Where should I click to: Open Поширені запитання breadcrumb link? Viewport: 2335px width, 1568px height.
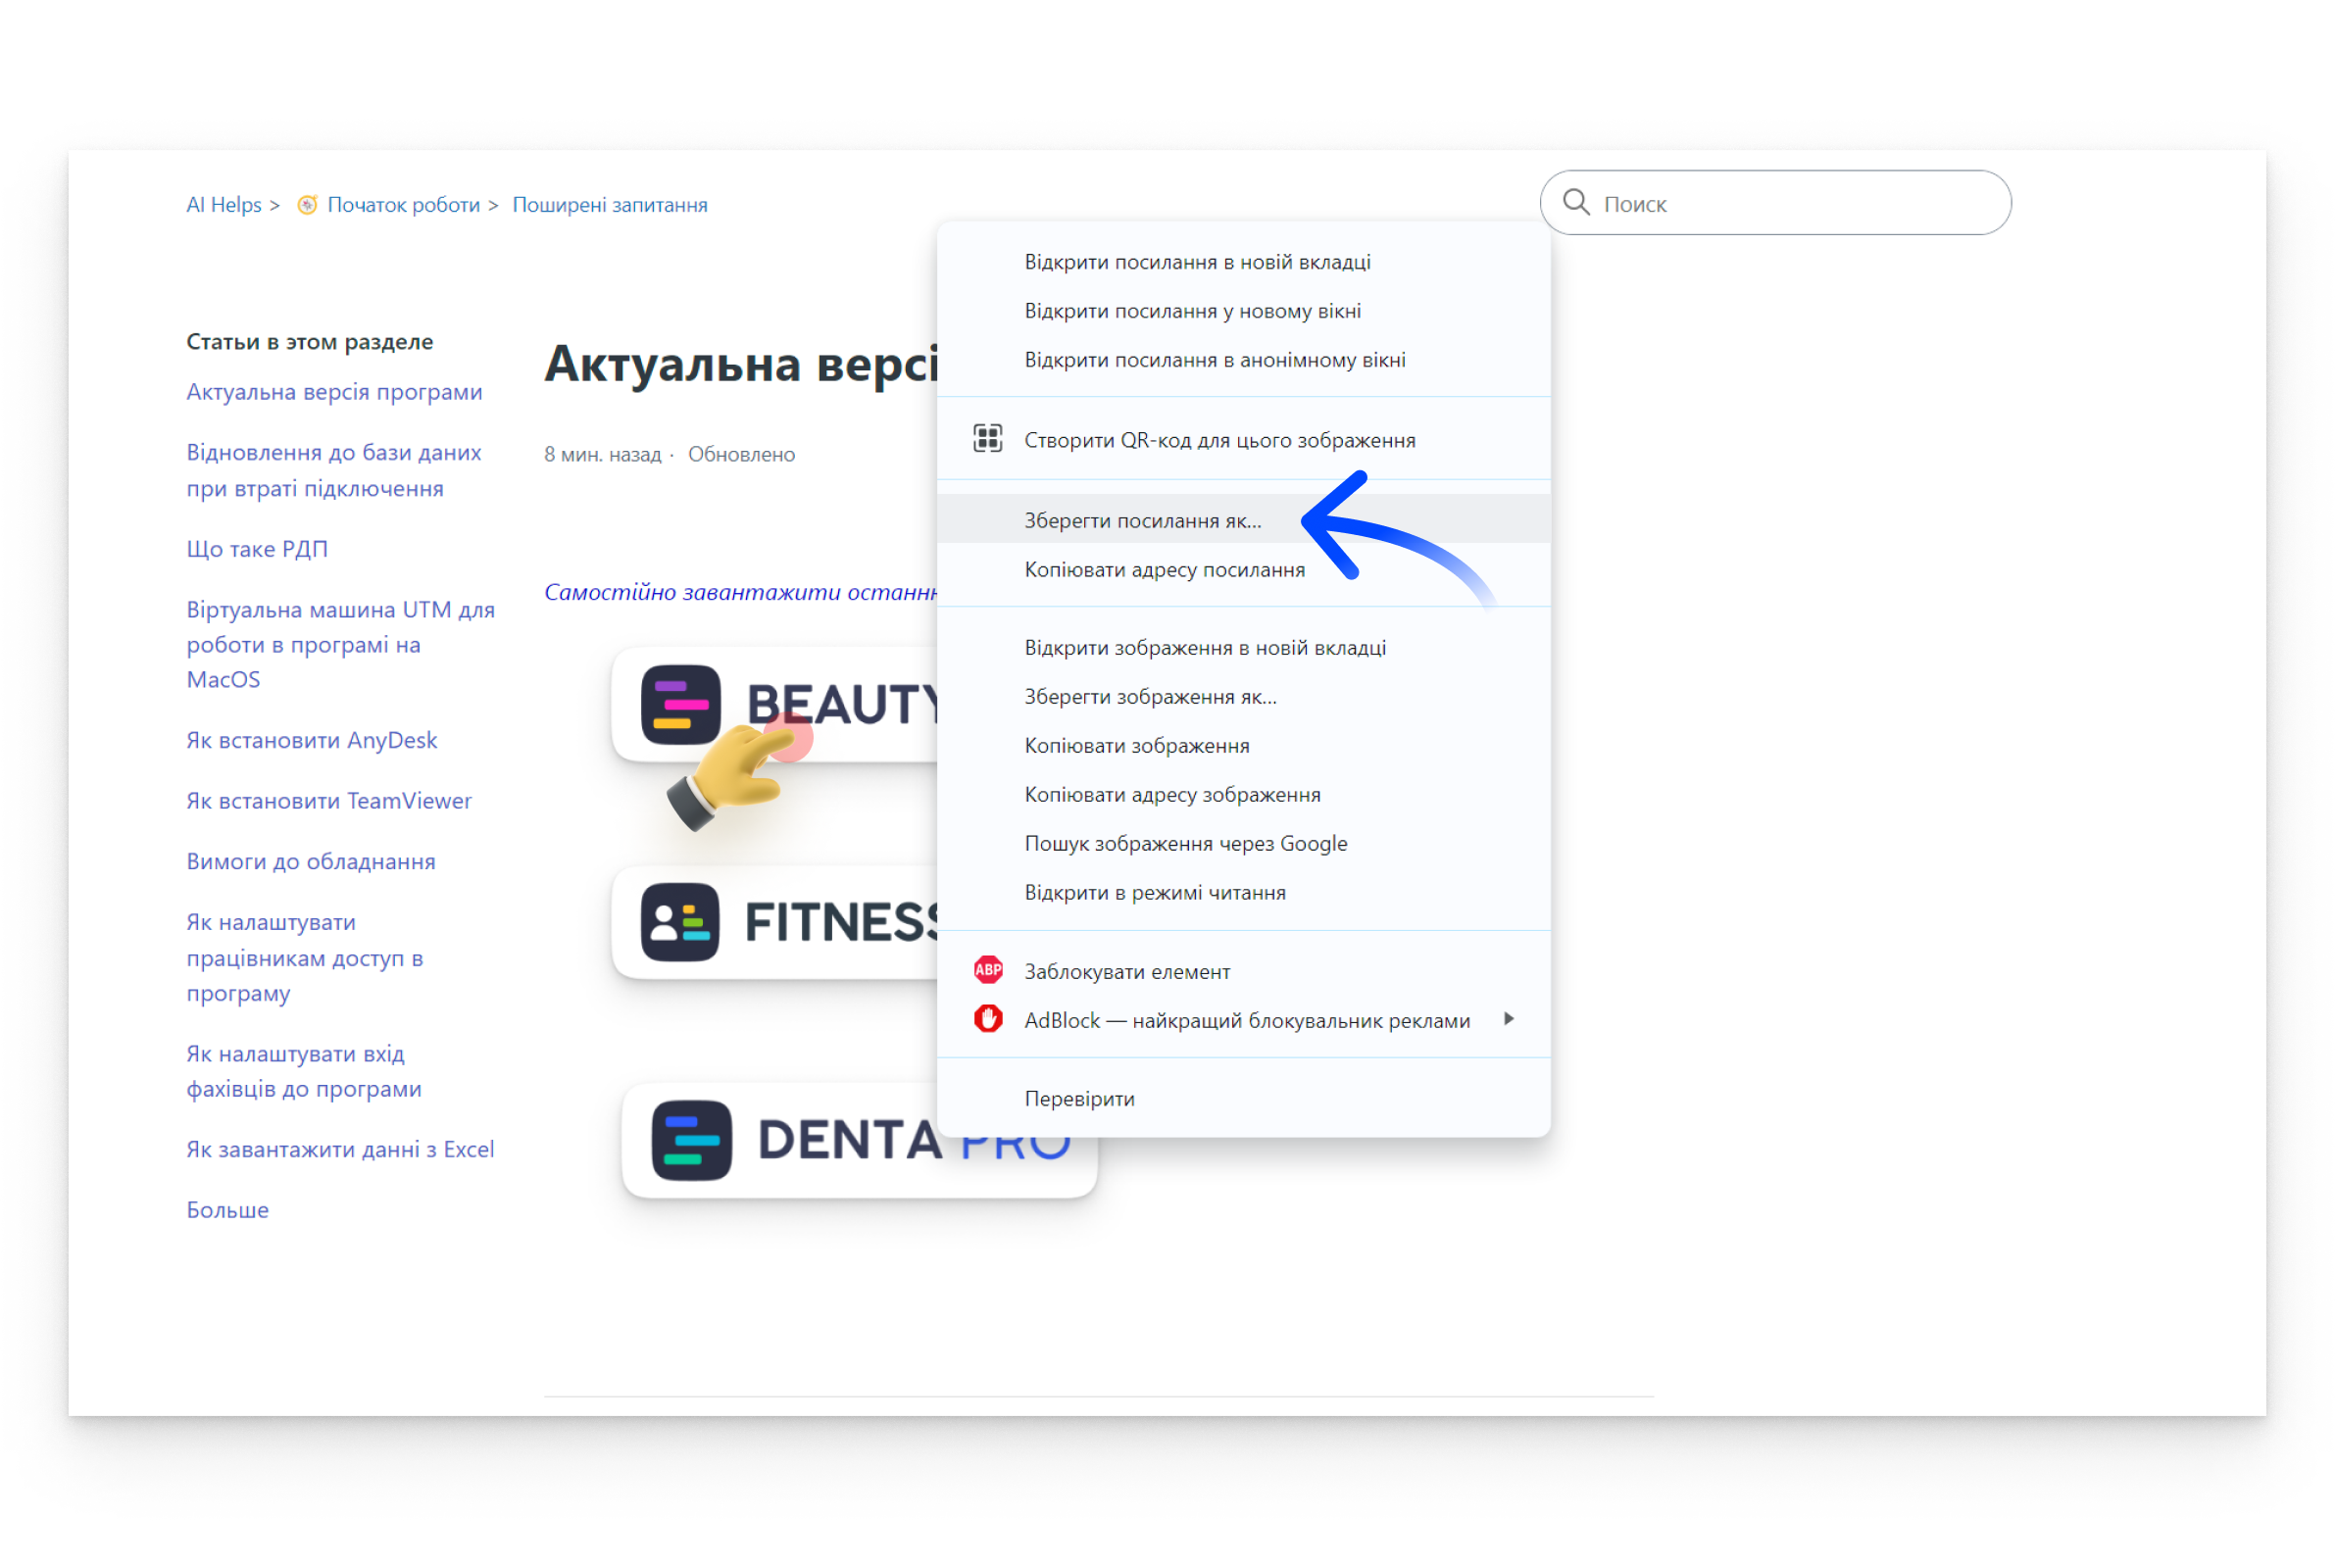(610, 204)
